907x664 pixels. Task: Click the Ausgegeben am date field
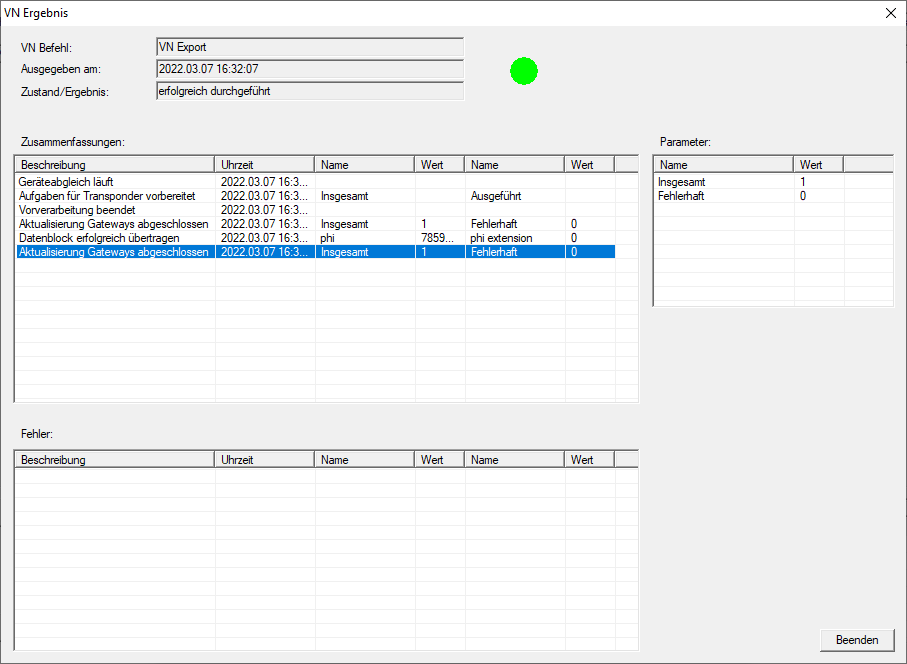coord(310,69)
